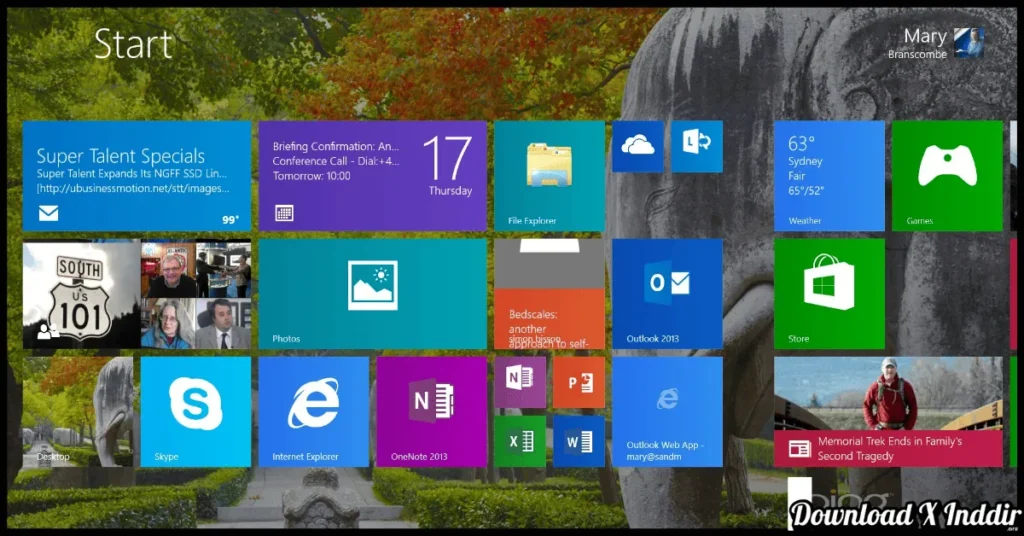1024x536 pixels.
Task: Open the Lync tile
Action: coord(697,146)
